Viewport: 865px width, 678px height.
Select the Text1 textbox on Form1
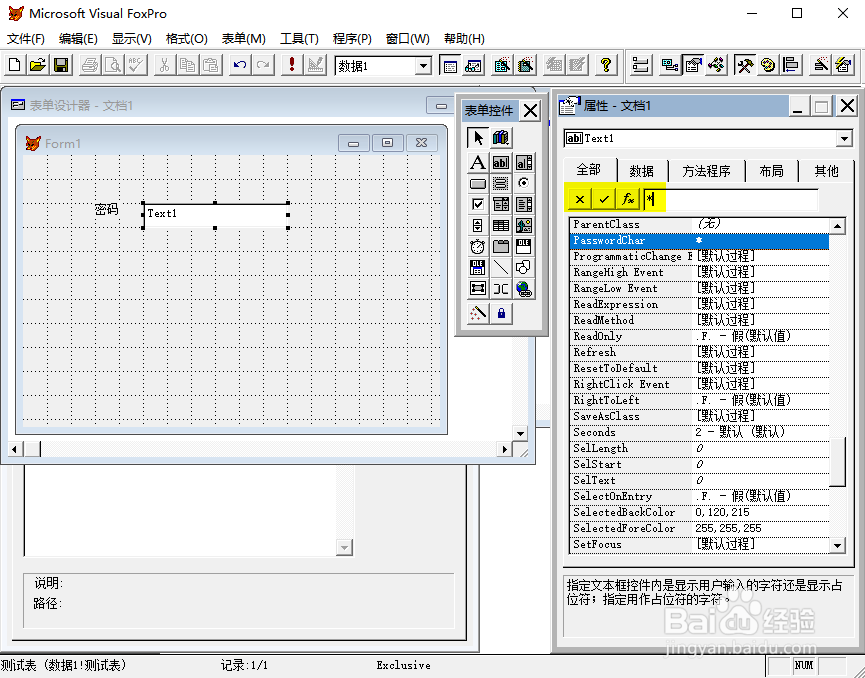tap(216, 215)
